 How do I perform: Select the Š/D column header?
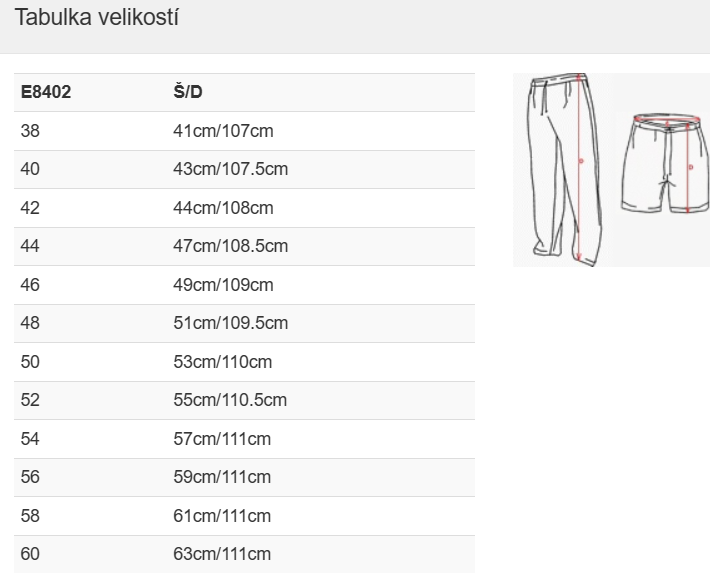(x=187, y=92)
